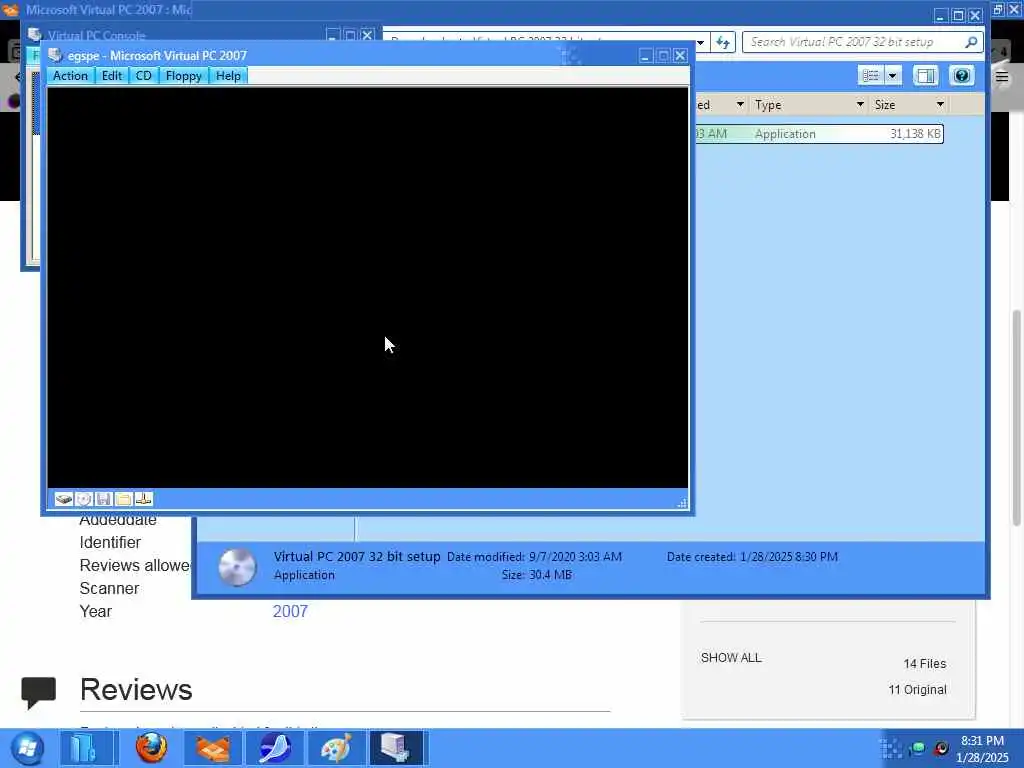Open the CD menu in Virtual PC
The width and height of the screenshot is (1024, 768).
coord(144,76)
